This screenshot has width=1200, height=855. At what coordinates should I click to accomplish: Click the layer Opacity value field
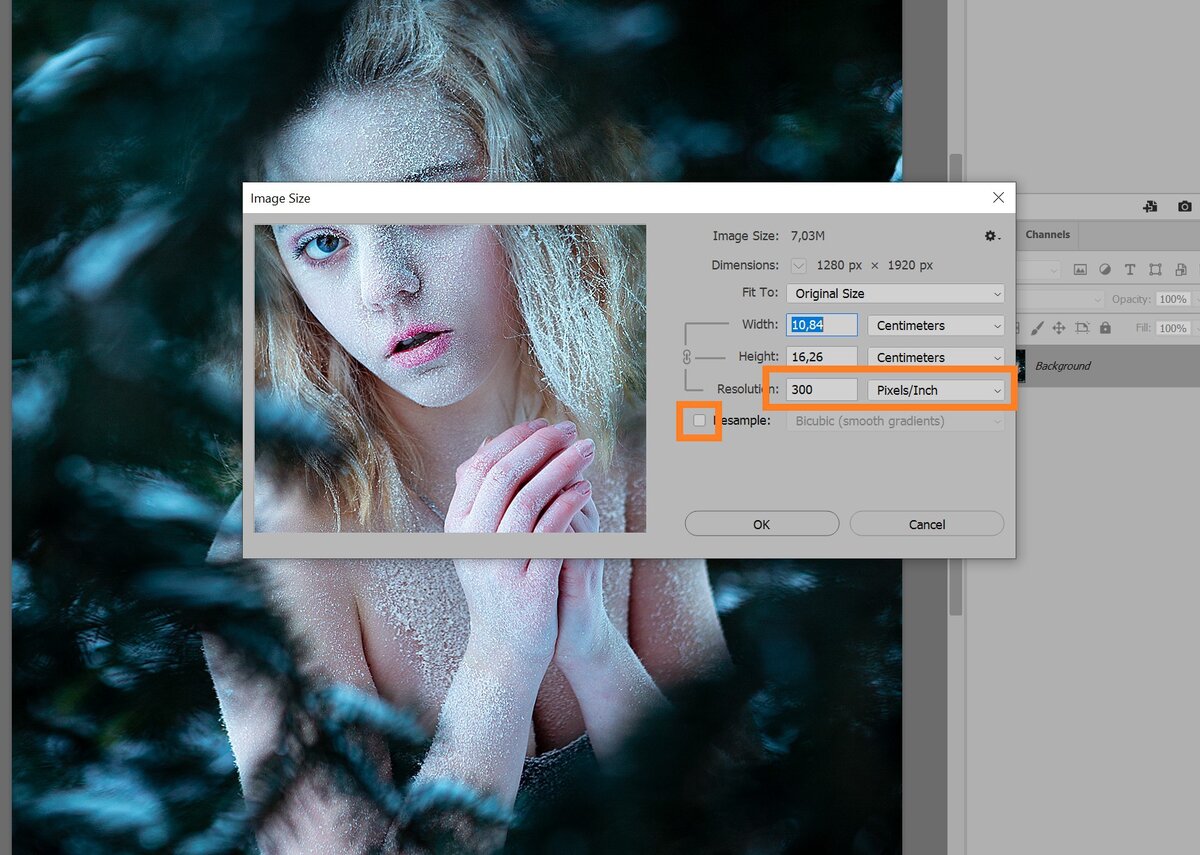point(1172,299)
